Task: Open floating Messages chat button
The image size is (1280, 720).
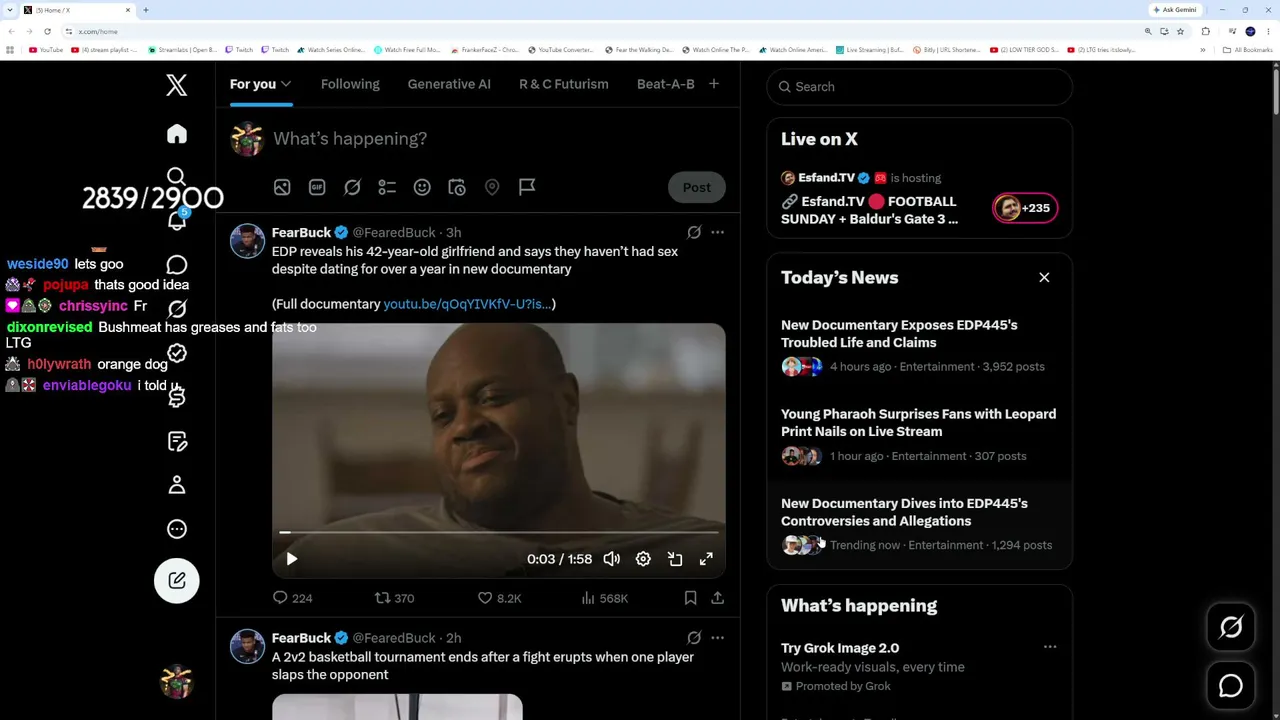Action: click(x=1231, y=686)
